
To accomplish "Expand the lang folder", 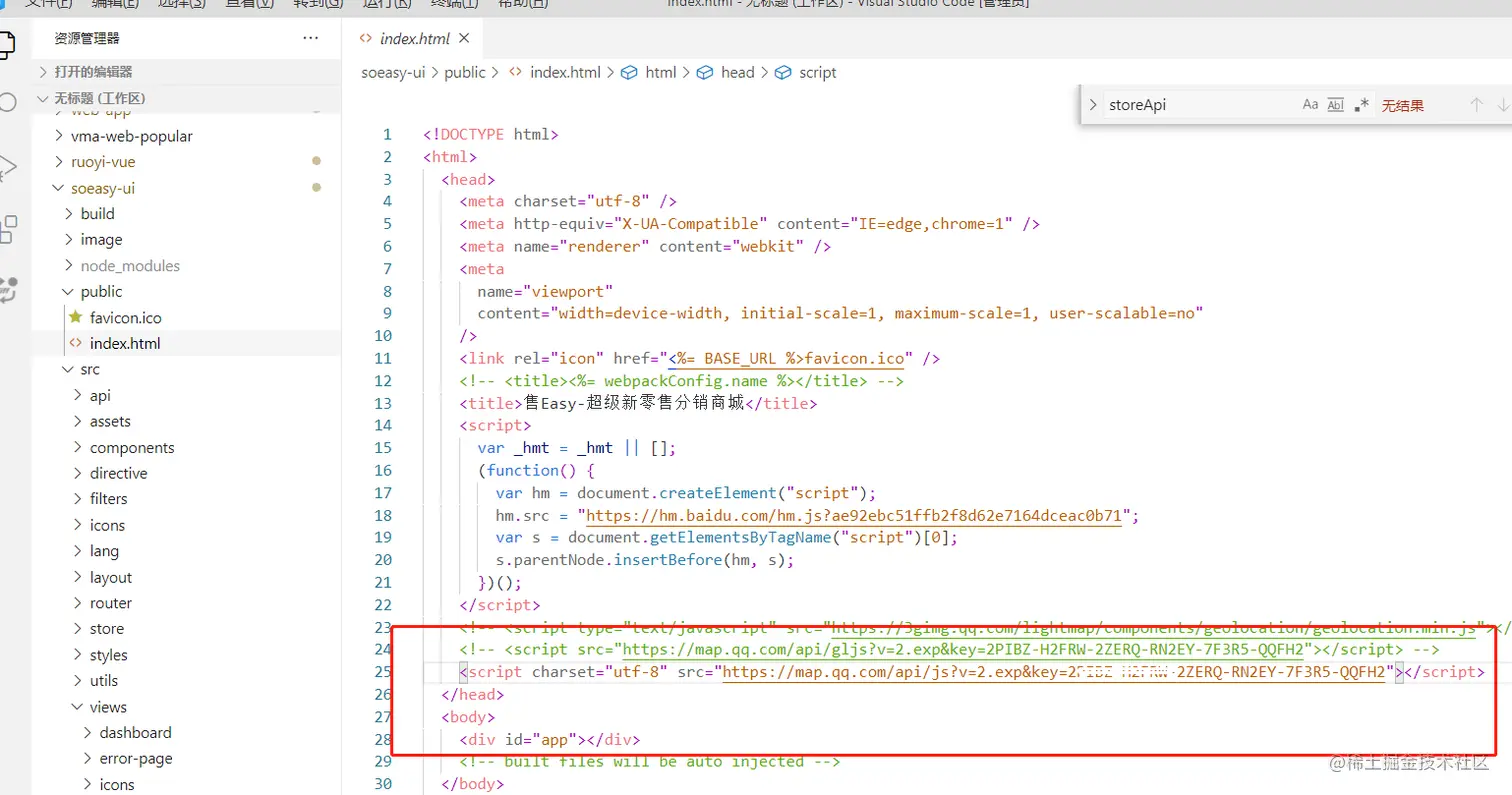I will 78,551.
